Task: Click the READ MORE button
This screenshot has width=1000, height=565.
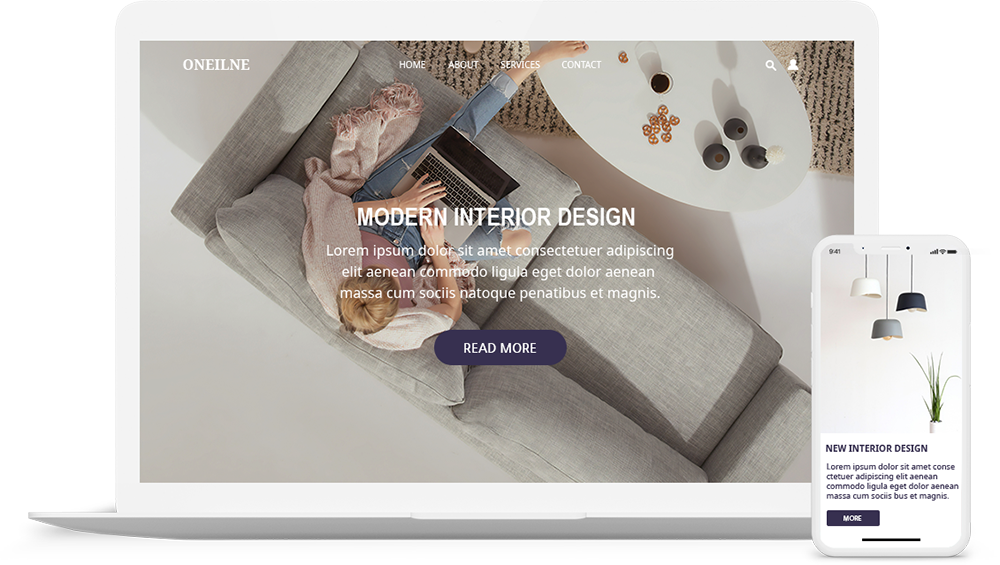Action: (x=500, y=348)
